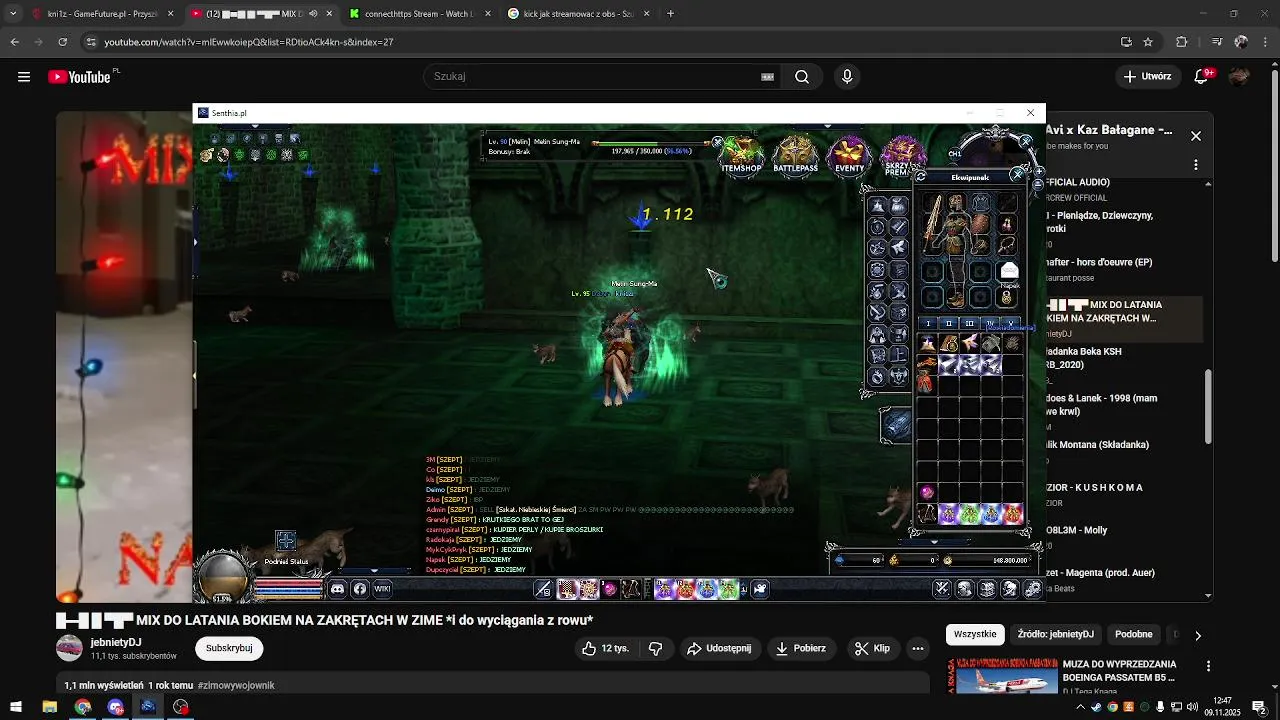Open the jebnietyDJ channel link
The height and width of the screenshot is (720, 1280).
(x=116, y=642)
